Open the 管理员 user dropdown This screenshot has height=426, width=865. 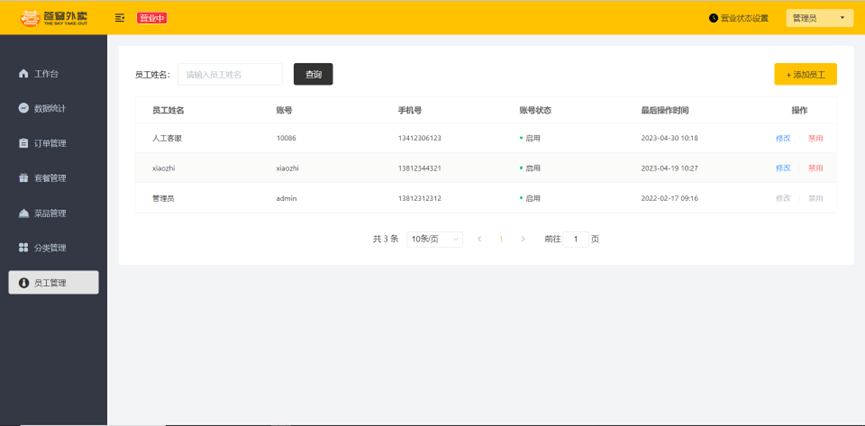(x=819, y=18)
